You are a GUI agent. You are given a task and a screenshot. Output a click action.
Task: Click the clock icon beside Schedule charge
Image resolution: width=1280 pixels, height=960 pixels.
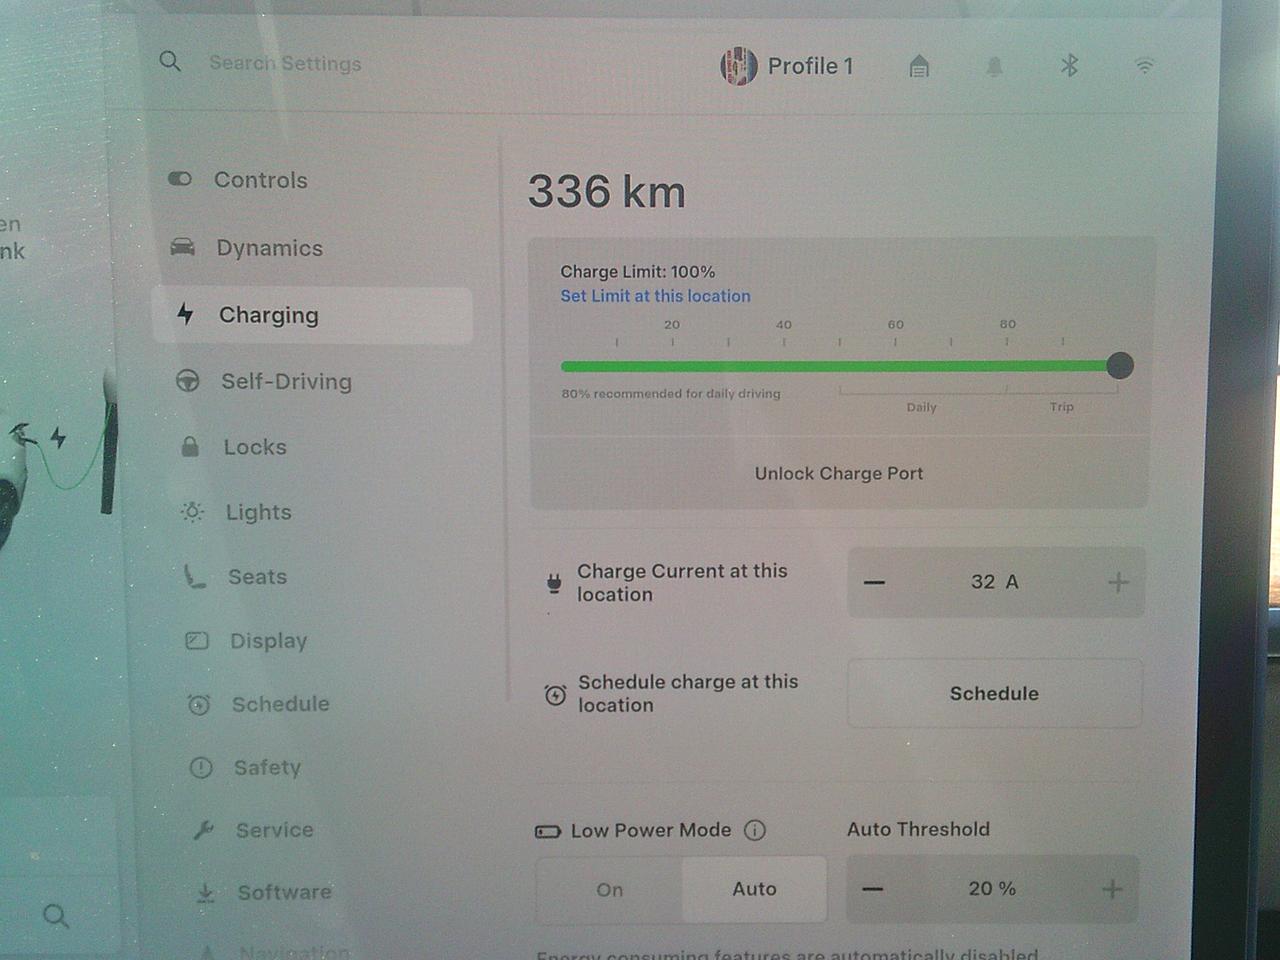[555, 694]
